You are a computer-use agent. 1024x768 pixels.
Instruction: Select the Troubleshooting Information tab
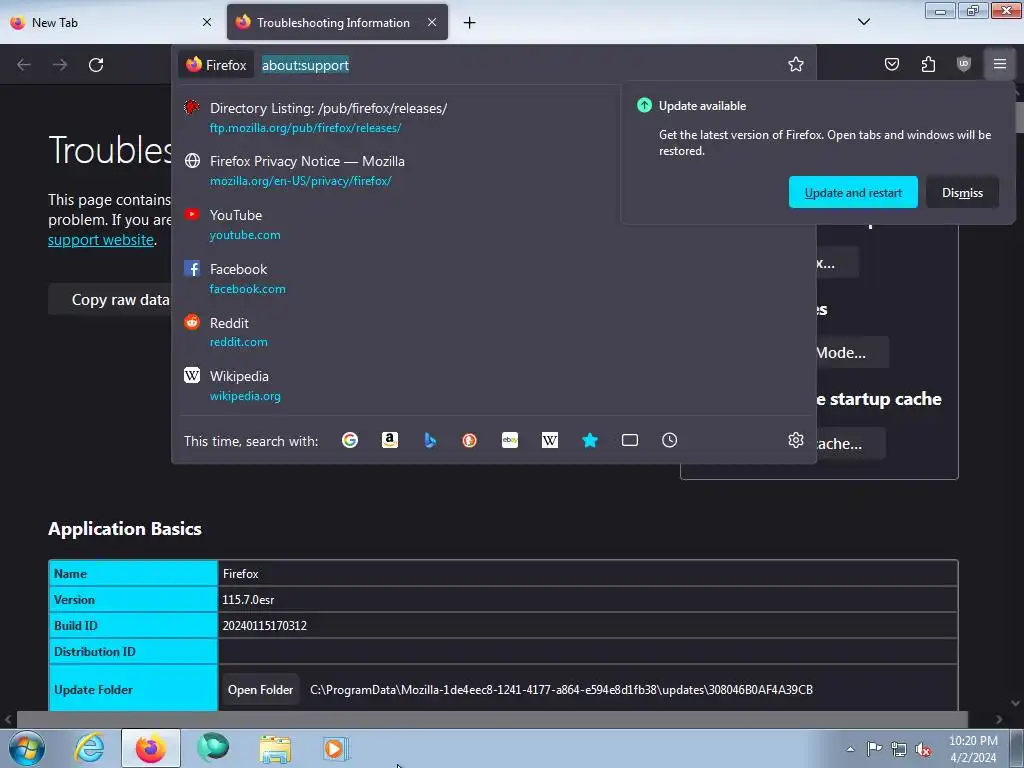(x=338, y=22)
